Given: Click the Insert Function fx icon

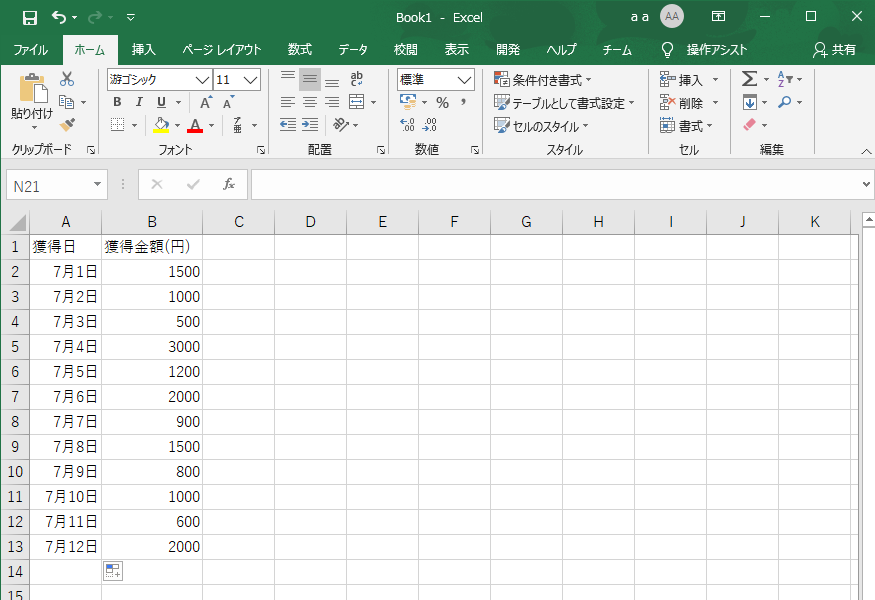Looking at the screenshot, I should coord(228,184).
